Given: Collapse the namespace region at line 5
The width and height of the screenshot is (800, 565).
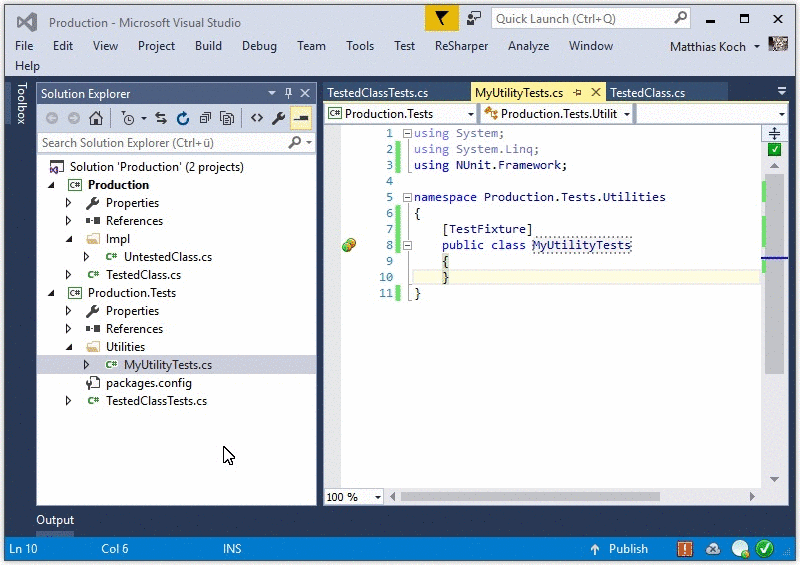Looking at the screenshot, I should (x=407, y=198).
